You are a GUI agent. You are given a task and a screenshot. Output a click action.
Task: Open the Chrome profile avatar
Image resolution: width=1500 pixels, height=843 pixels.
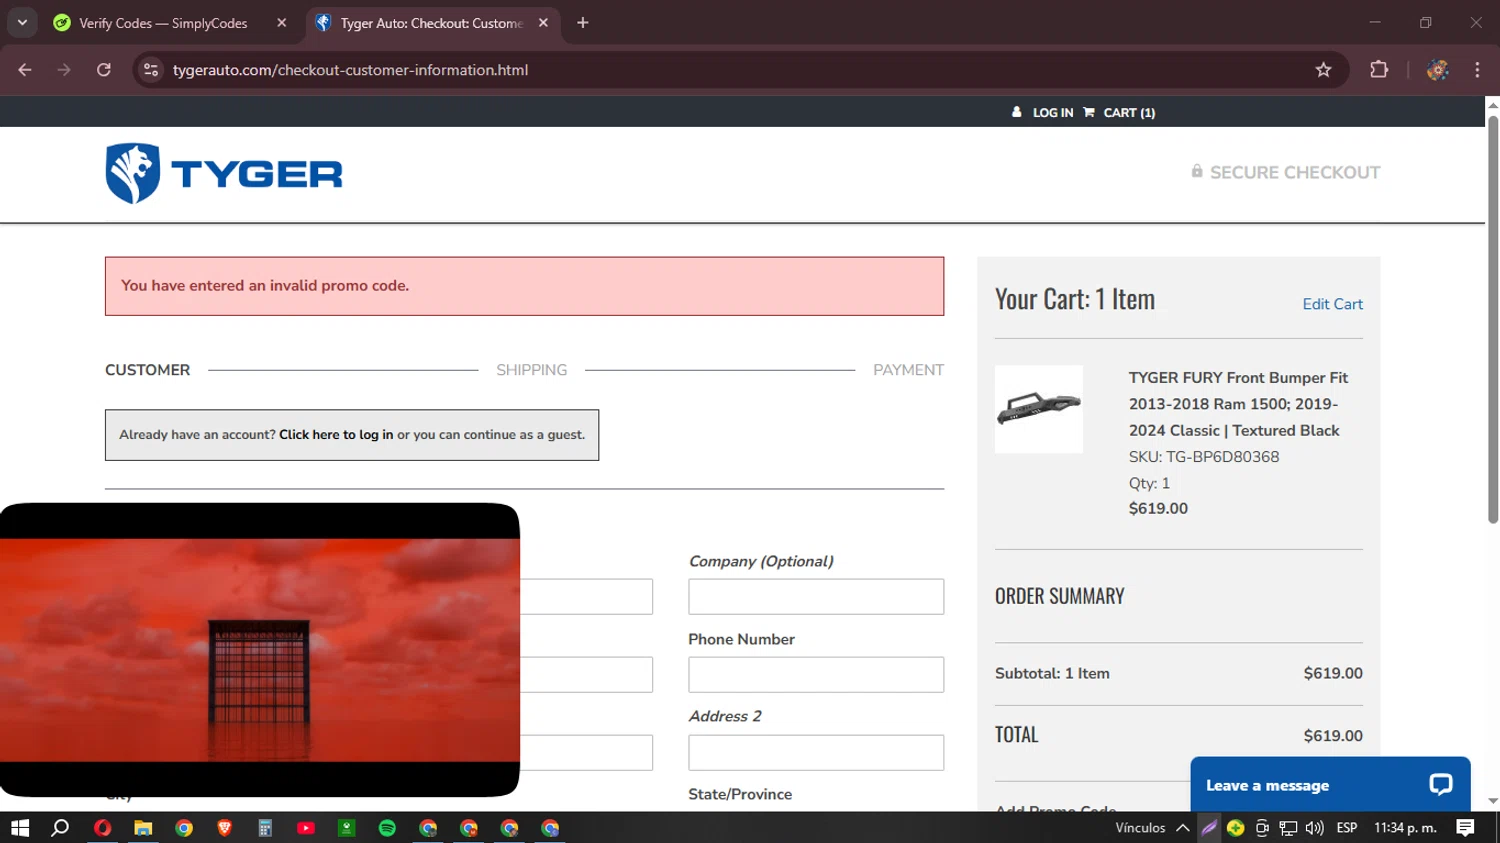click(x=1438, y=70)
